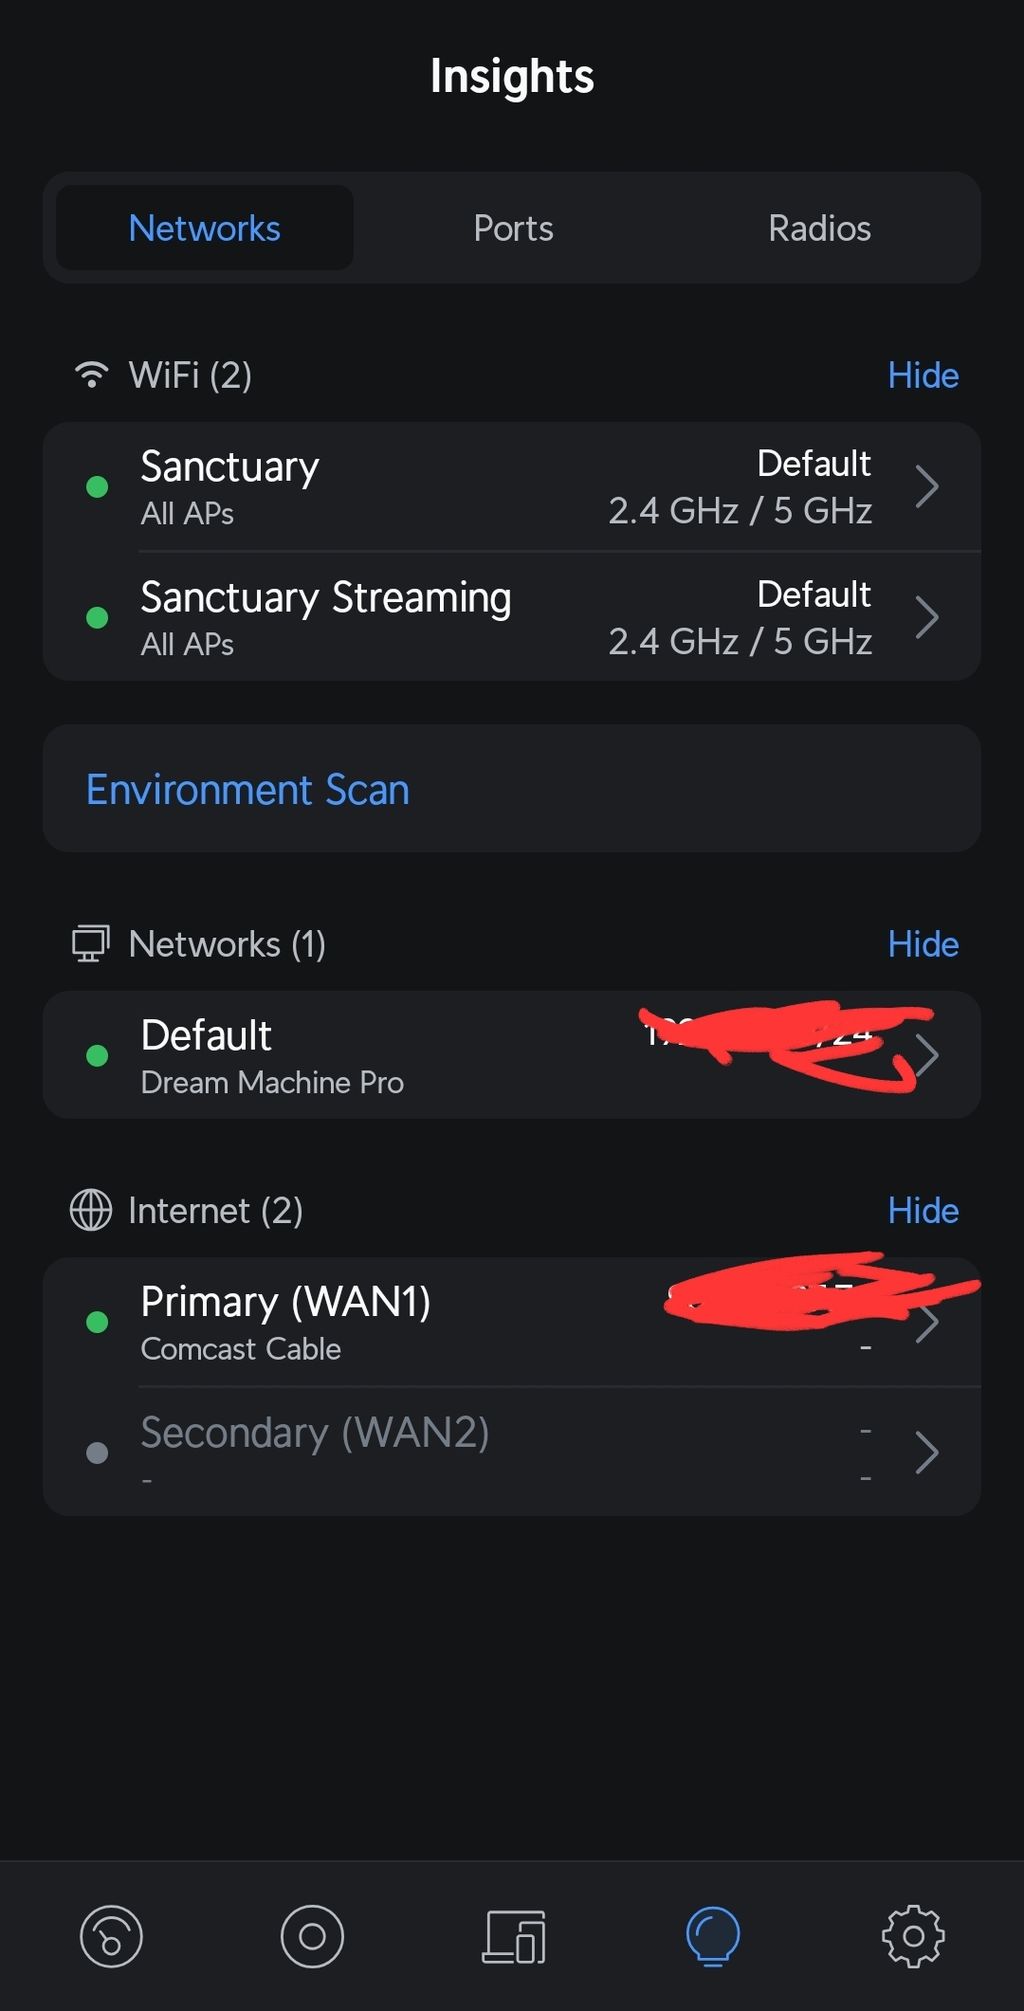Switch to the Radios tab
Viewport: 1024px width, 2011px height.
pos(819,228)
